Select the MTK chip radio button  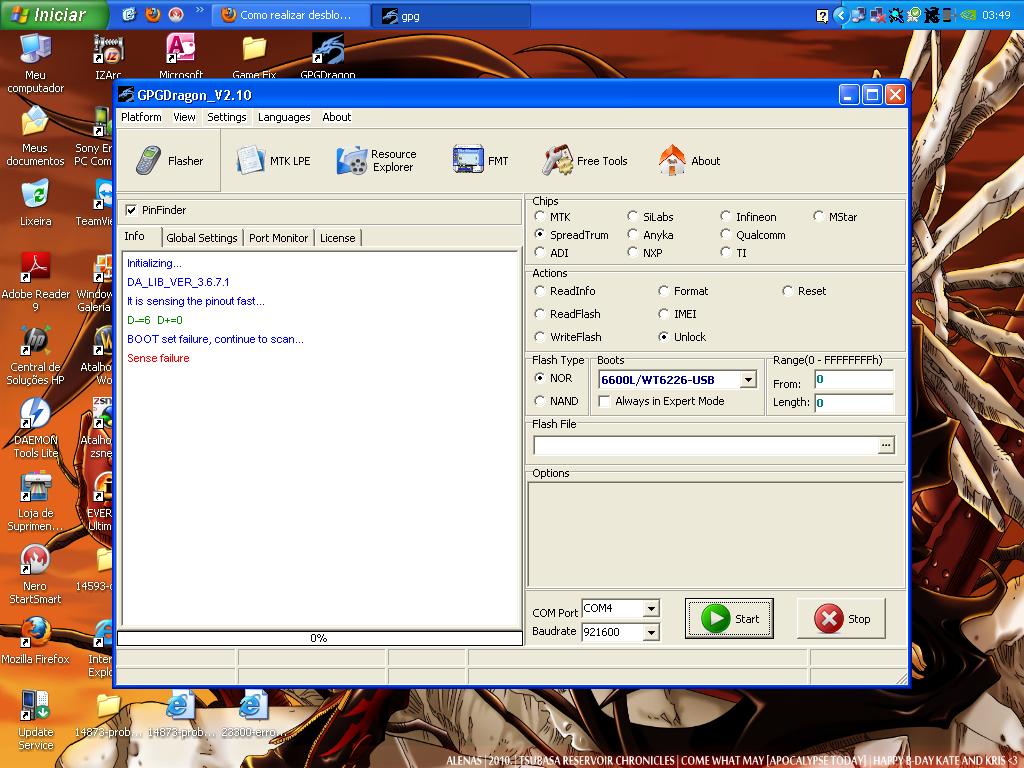coord(539,216)
